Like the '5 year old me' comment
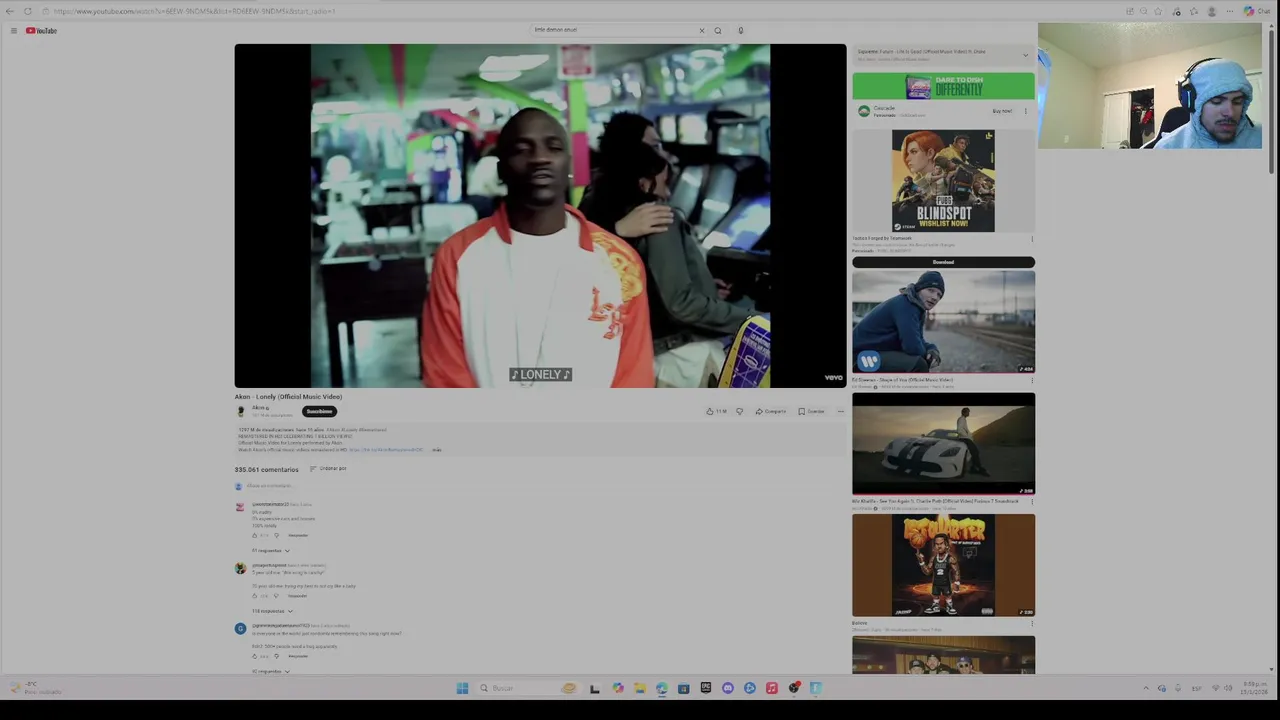 (x=255, y=596)
